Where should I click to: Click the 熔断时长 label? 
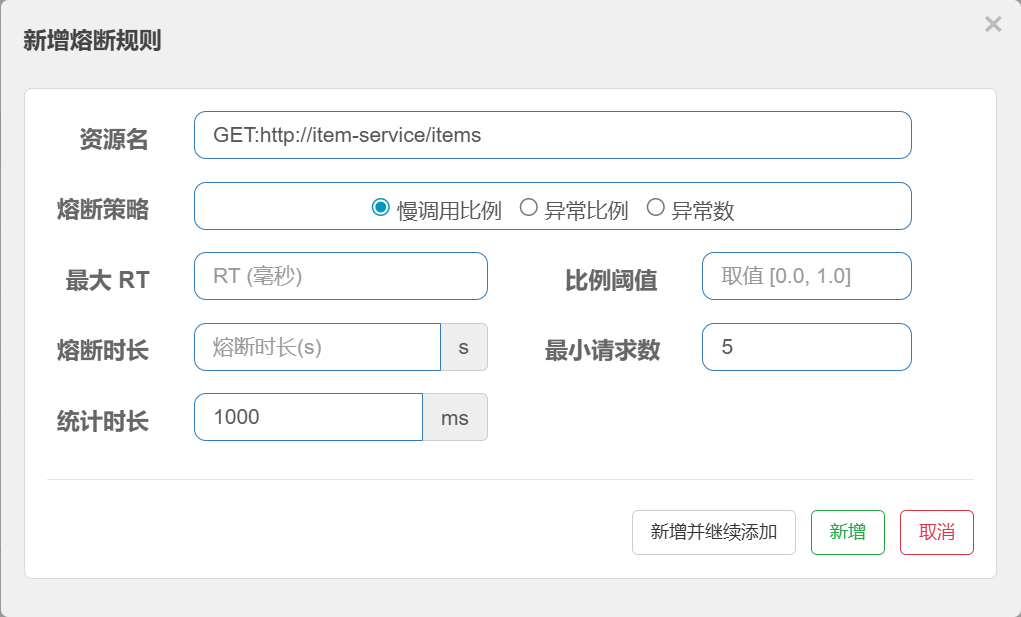[103, 351]
